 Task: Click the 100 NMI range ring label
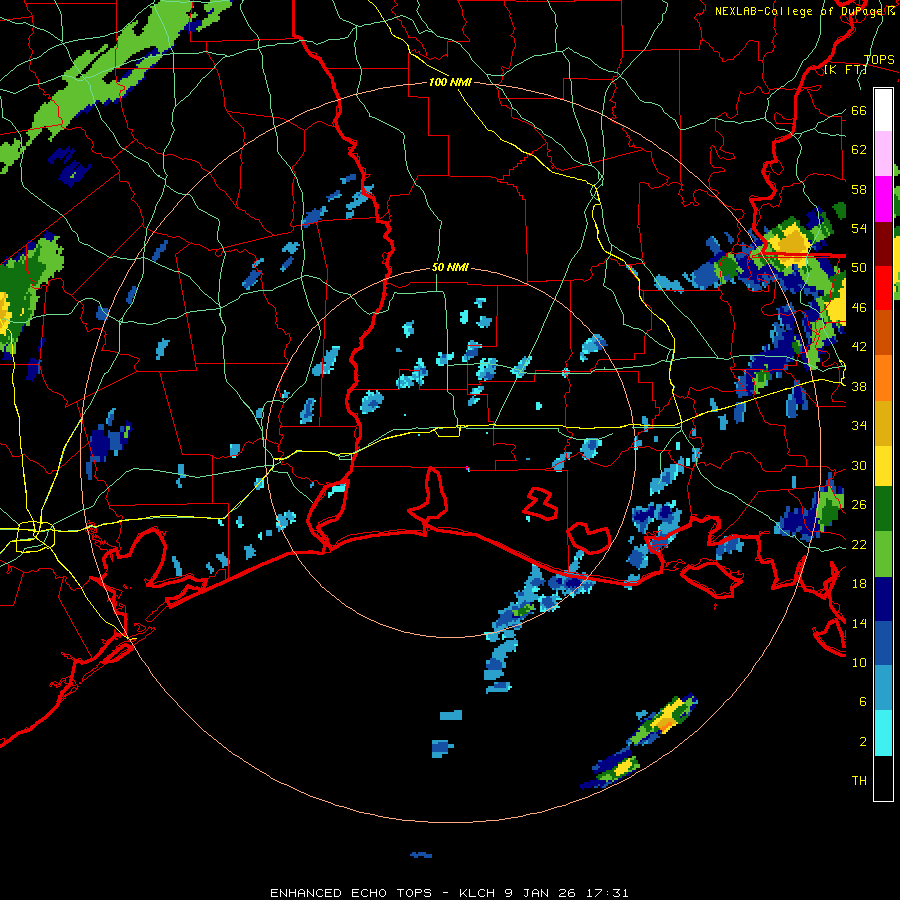click(450, 82)
